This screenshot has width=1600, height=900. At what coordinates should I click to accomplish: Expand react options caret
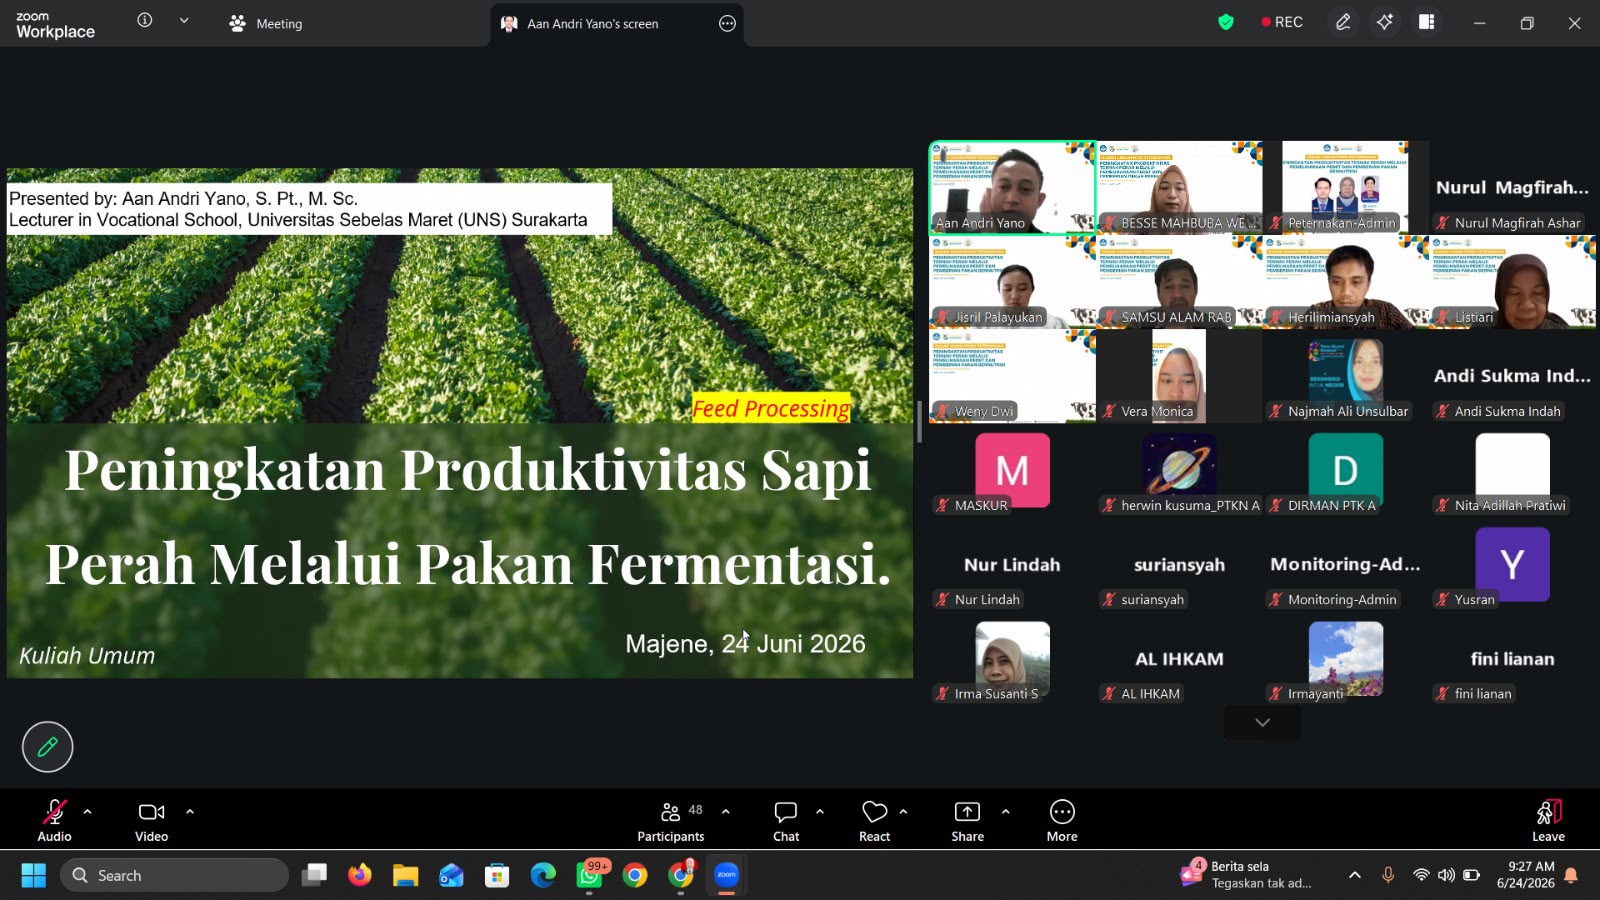(x=904, y=812)
